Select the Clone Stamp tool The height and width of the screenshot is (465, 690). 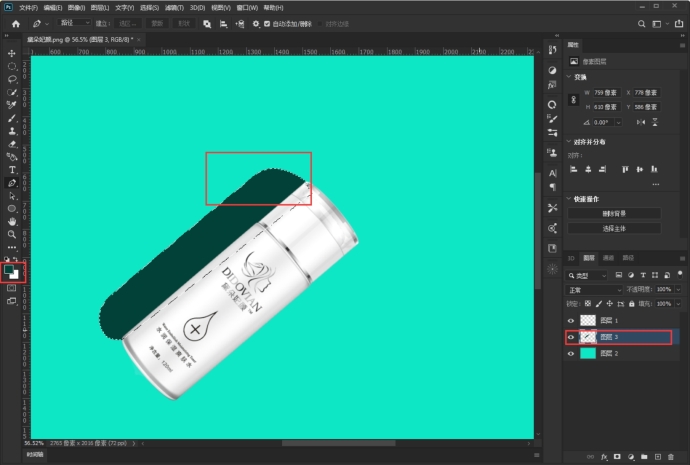point(12,131)
